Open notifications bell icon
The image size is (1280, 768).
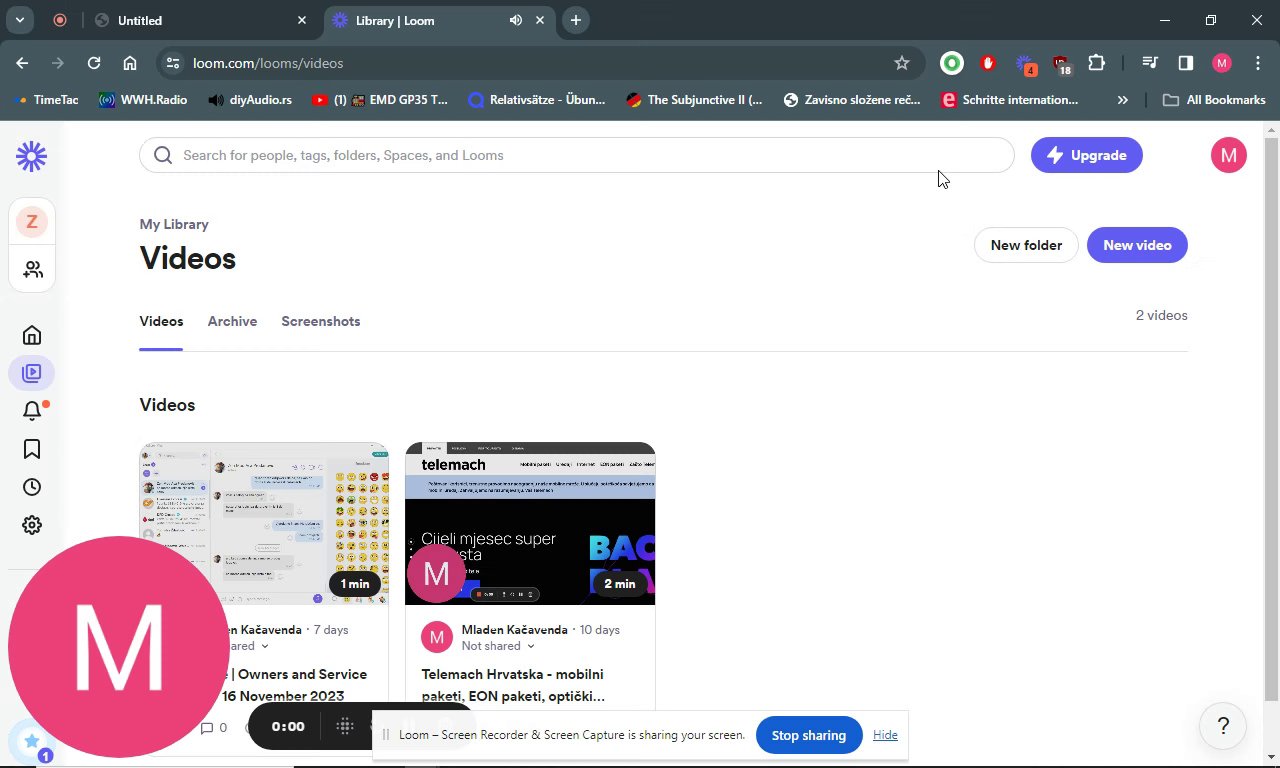tap(32, 411)
